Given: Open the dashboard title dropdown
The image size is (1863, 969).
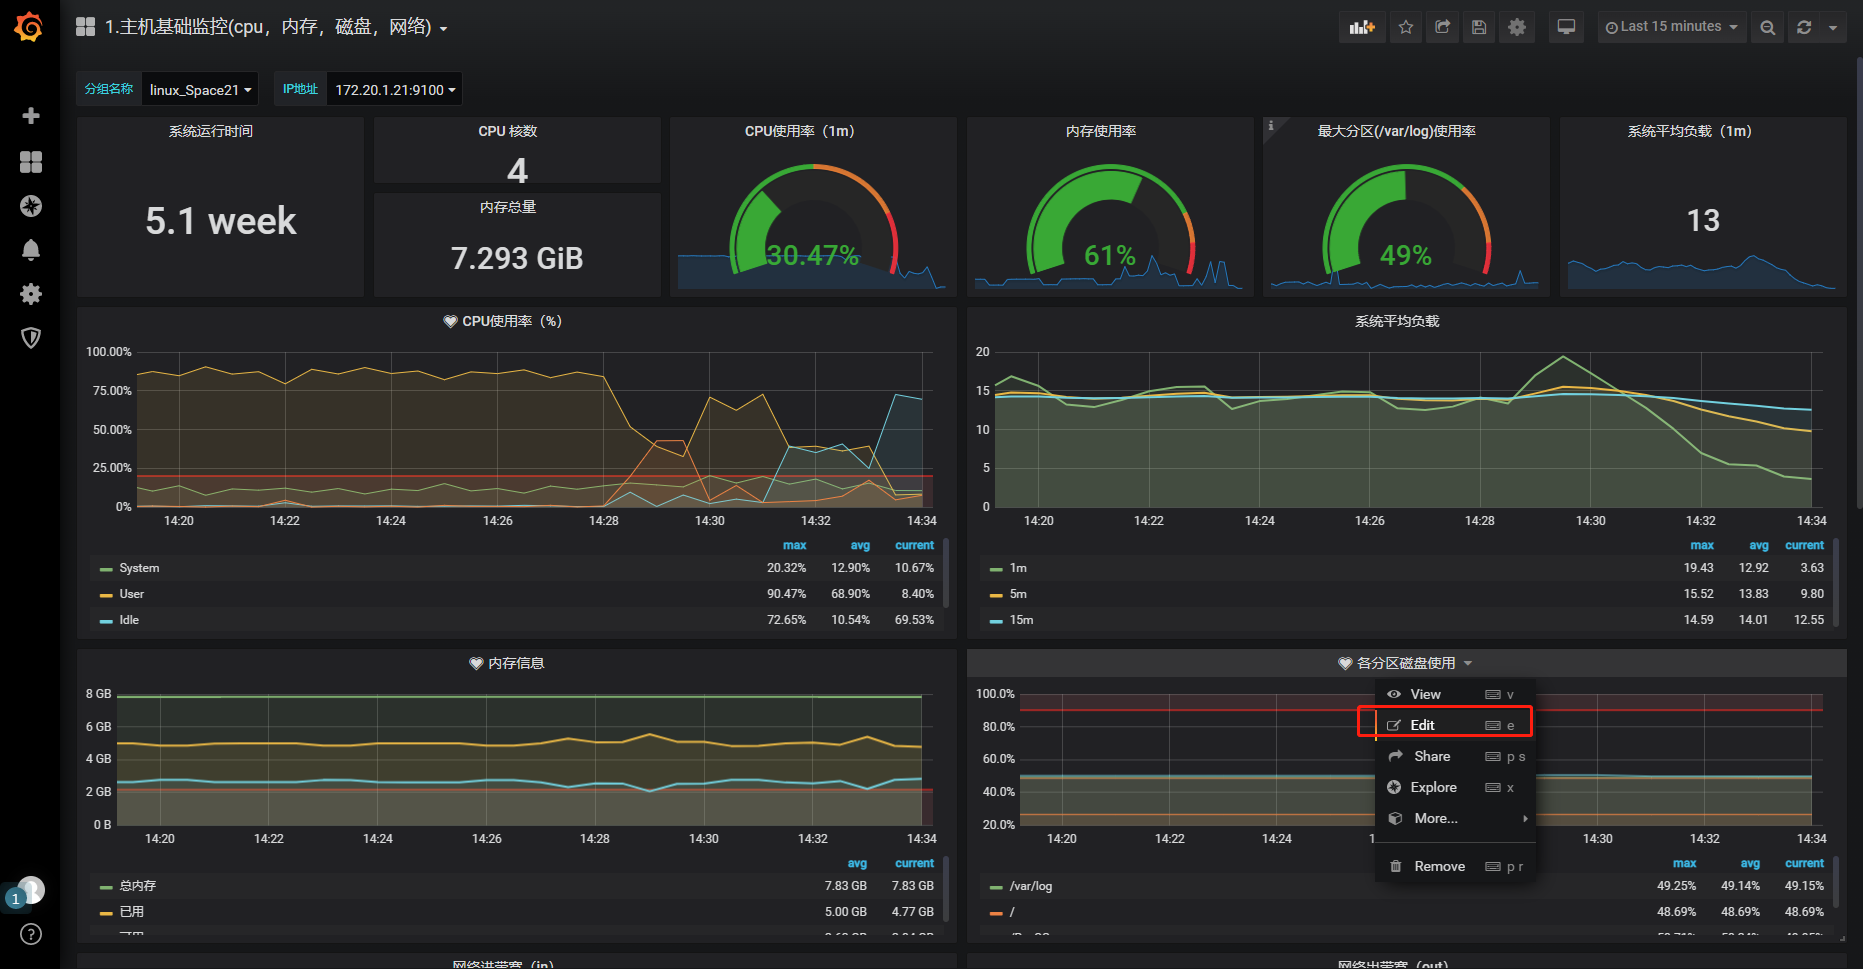Looking at the screenshot, I should 275,27.
